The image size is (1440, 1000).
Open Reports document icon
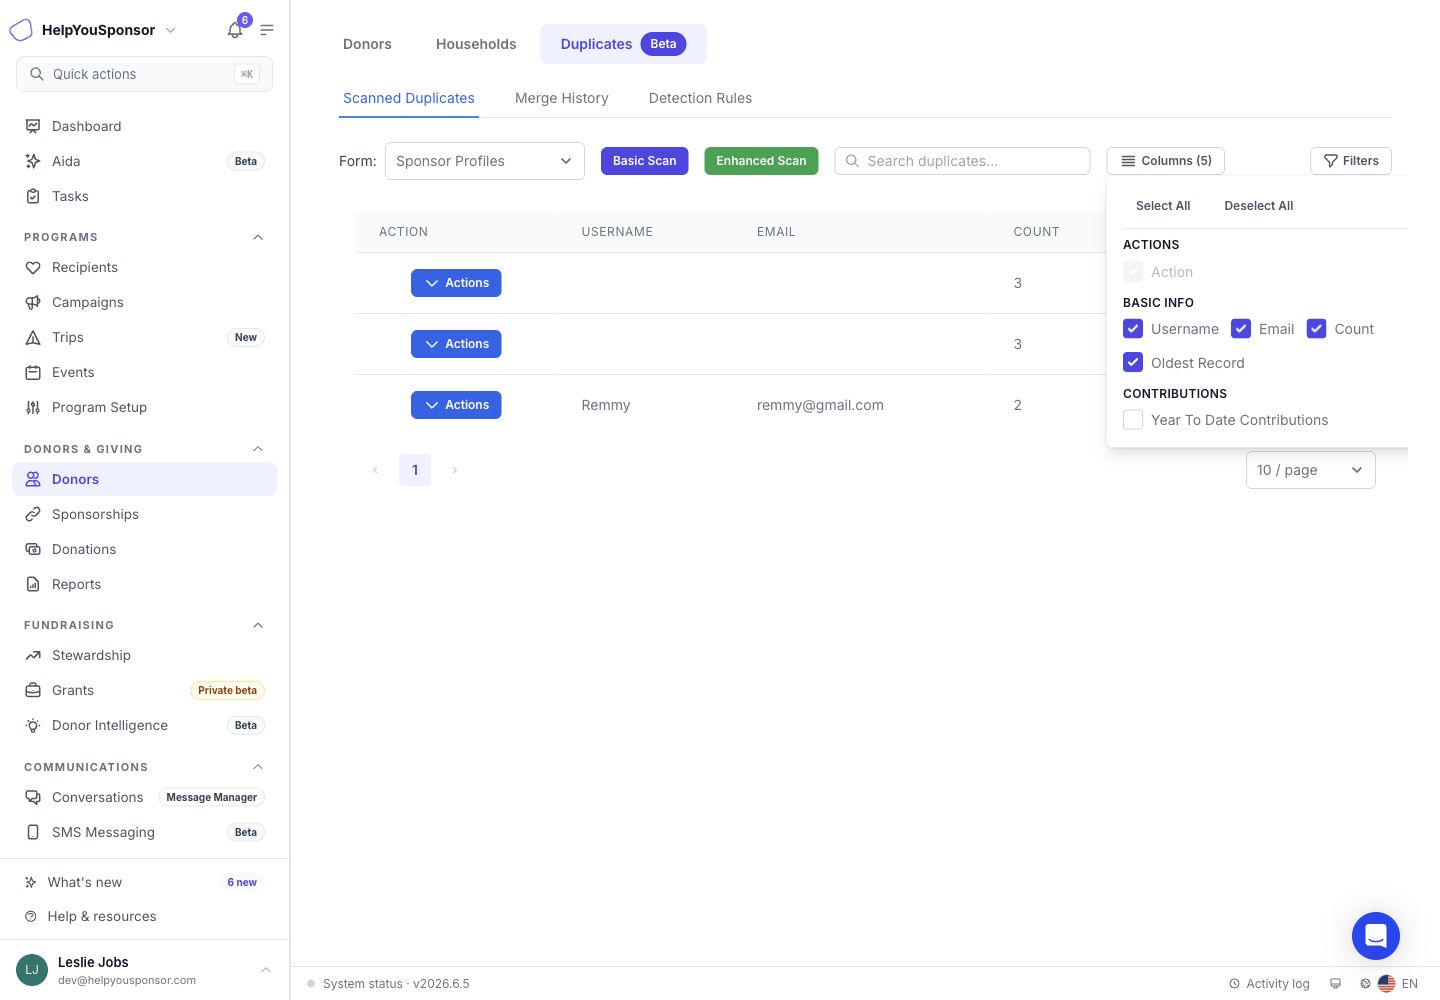(33, 584)
